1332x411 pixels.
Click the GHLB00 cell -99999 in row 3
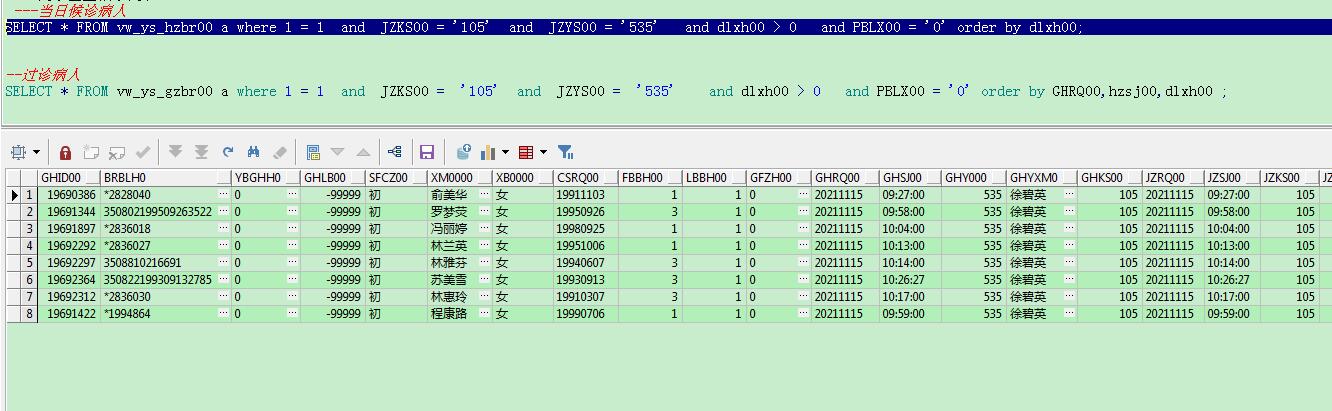point(332,229)
